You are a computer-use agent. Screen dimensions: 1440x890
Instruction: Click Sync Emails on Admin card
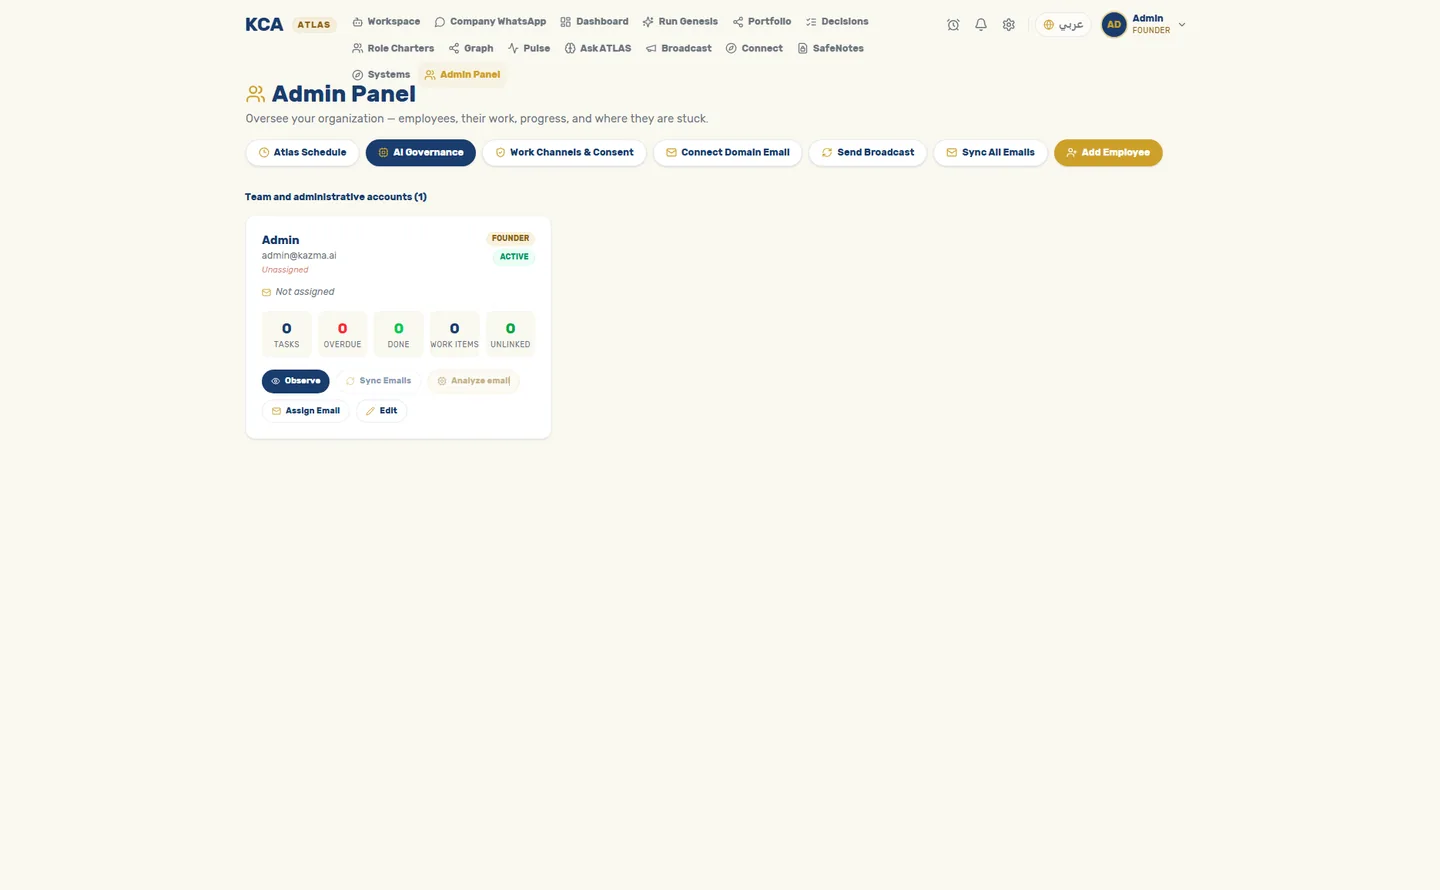378,381
